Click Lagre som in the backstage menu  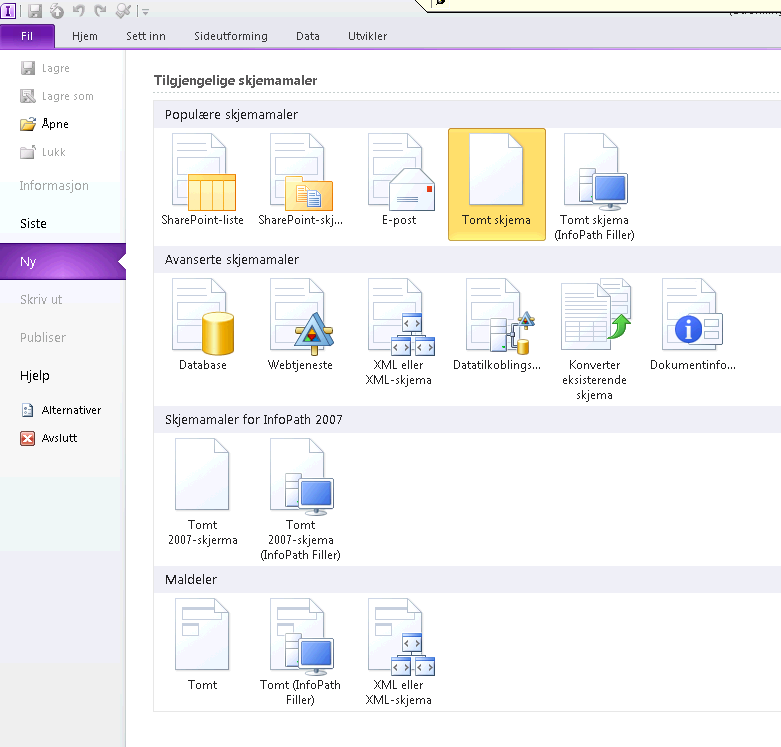coord(57,96)
